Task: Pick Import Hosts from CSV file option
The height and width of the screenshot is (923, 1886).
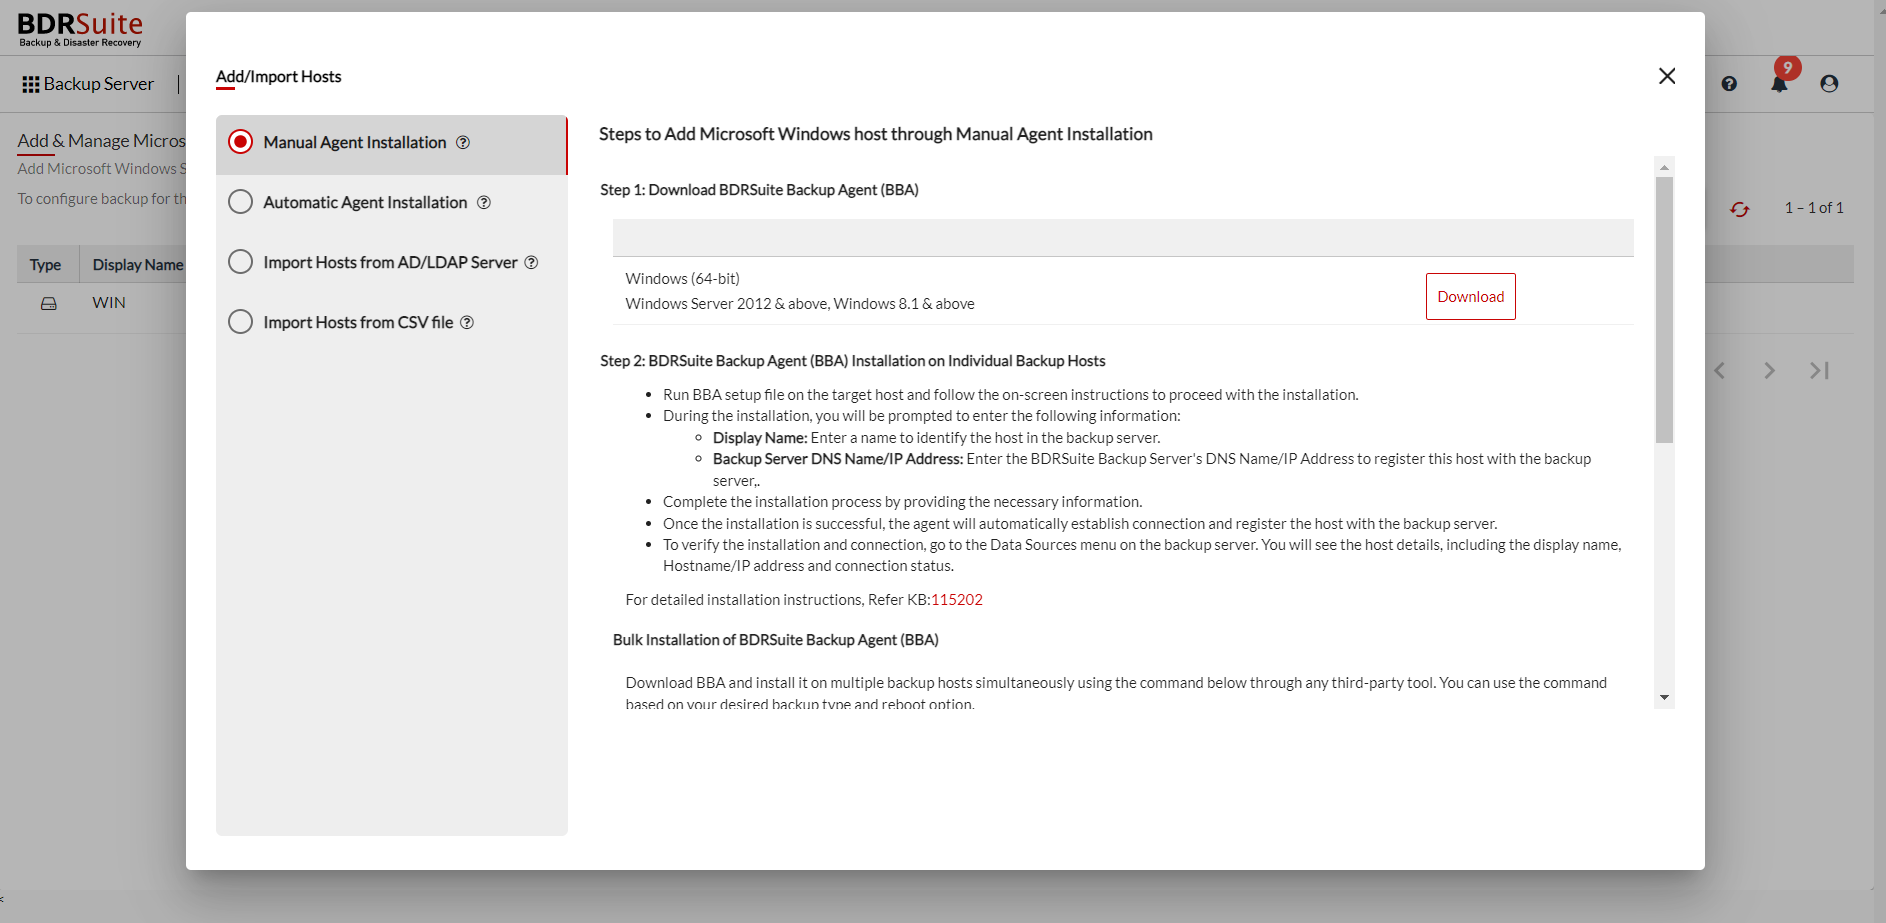Action: pyautogui.click(x=240, y=322)
